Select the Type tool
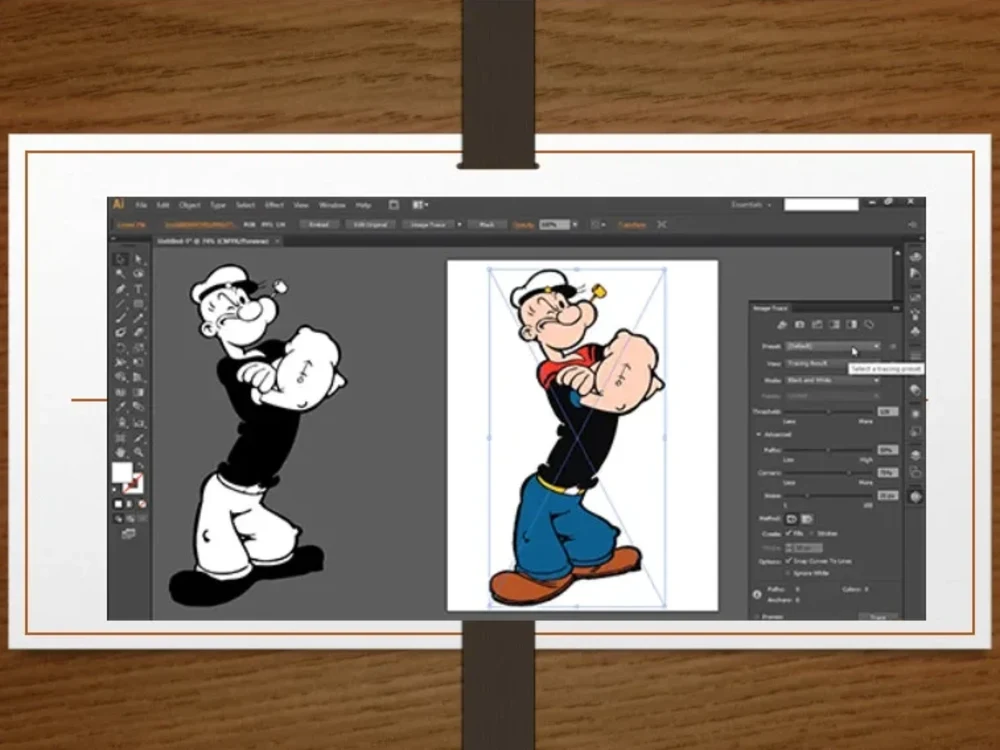The height and width of the screenshot is (750, 1000). pyautogui.click(x=136, y=287)
